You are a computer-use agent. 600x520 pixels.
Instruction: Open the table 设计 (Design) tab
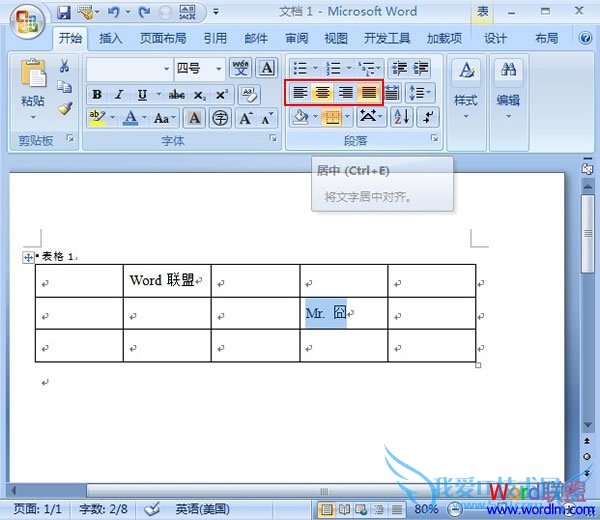point(495,38)
